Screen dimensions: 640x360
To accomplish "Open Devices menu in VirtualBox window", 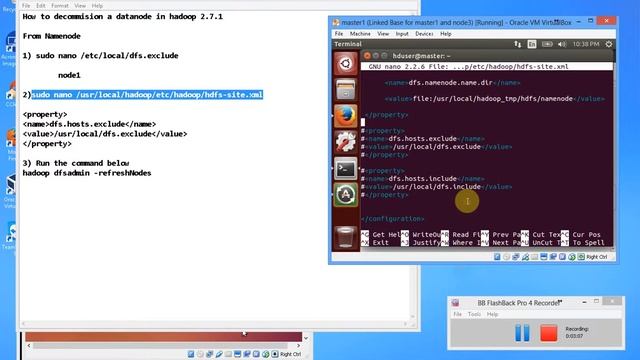I will pyautogui.click(x=424, y=34).
